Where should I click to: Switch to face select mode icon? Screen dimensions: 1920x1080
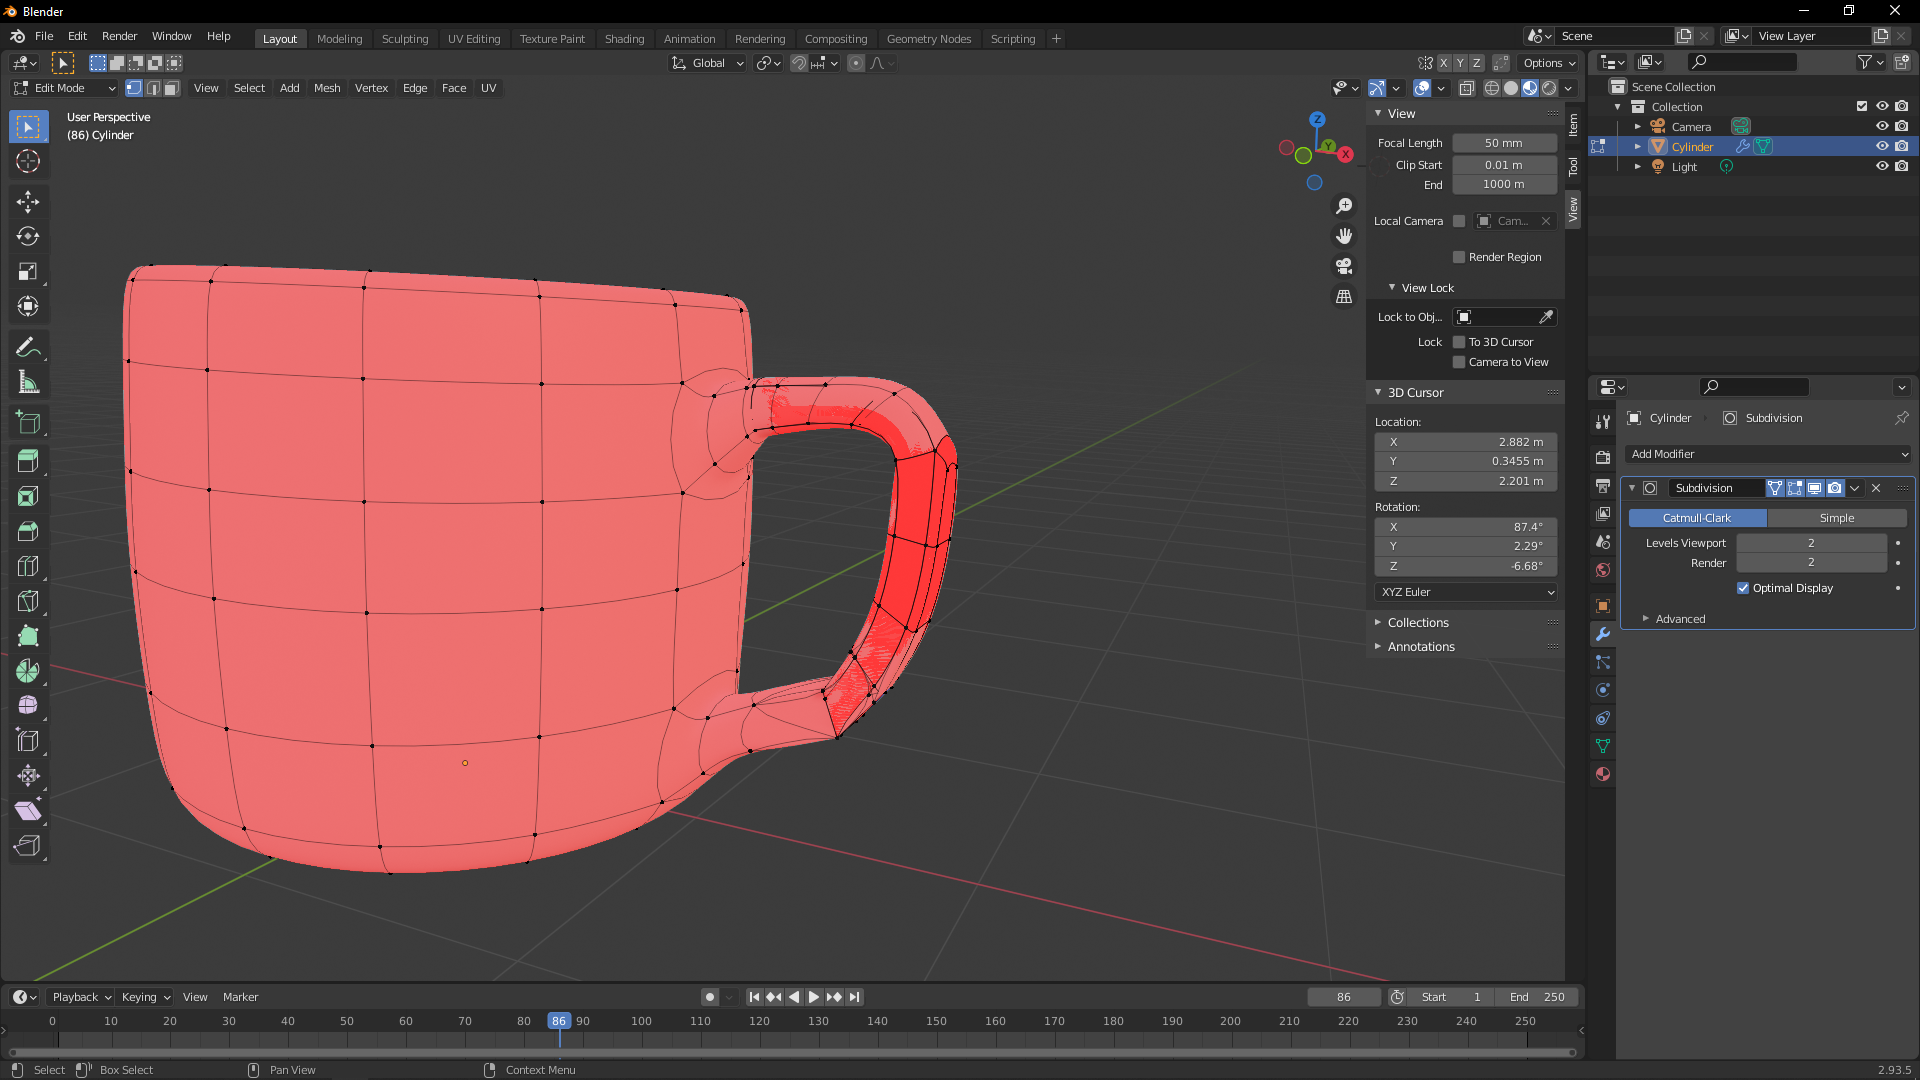coord(172,88)
